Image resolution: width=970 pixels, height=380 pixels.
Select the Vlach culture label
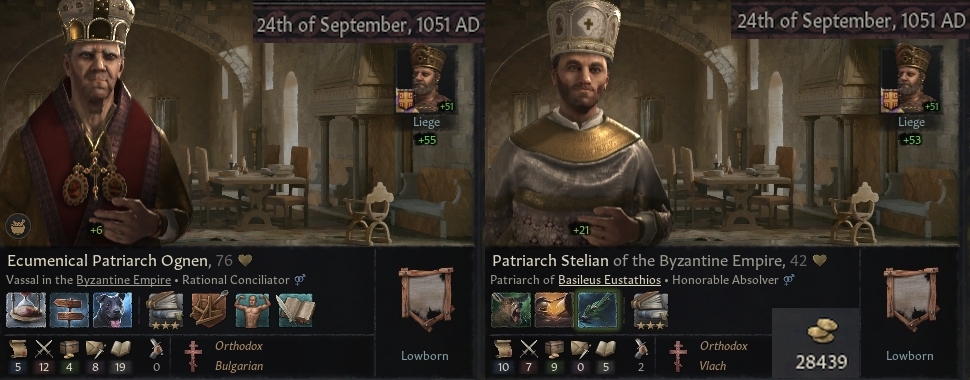tap(712, 366)
